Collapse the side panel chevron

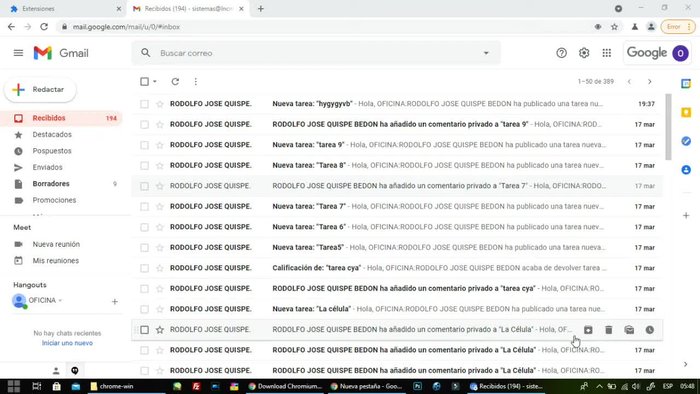coord(686,364)
